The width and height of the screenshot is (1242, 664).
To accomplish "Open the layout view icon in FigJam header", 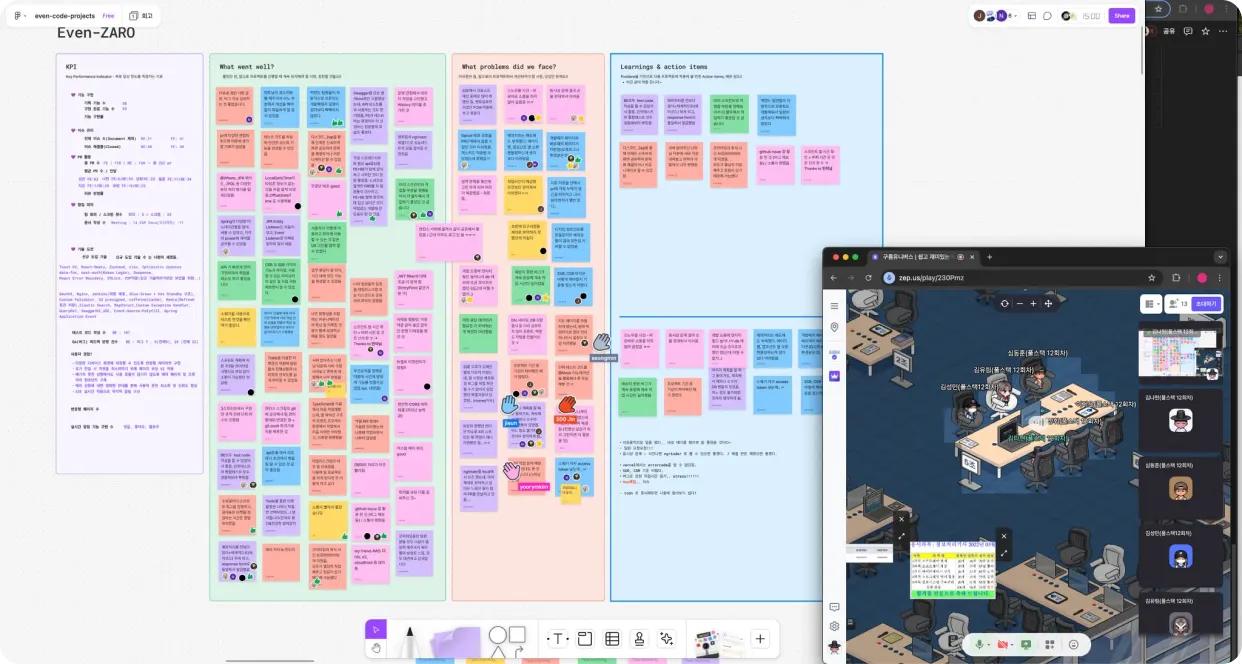I will 1031,16.
